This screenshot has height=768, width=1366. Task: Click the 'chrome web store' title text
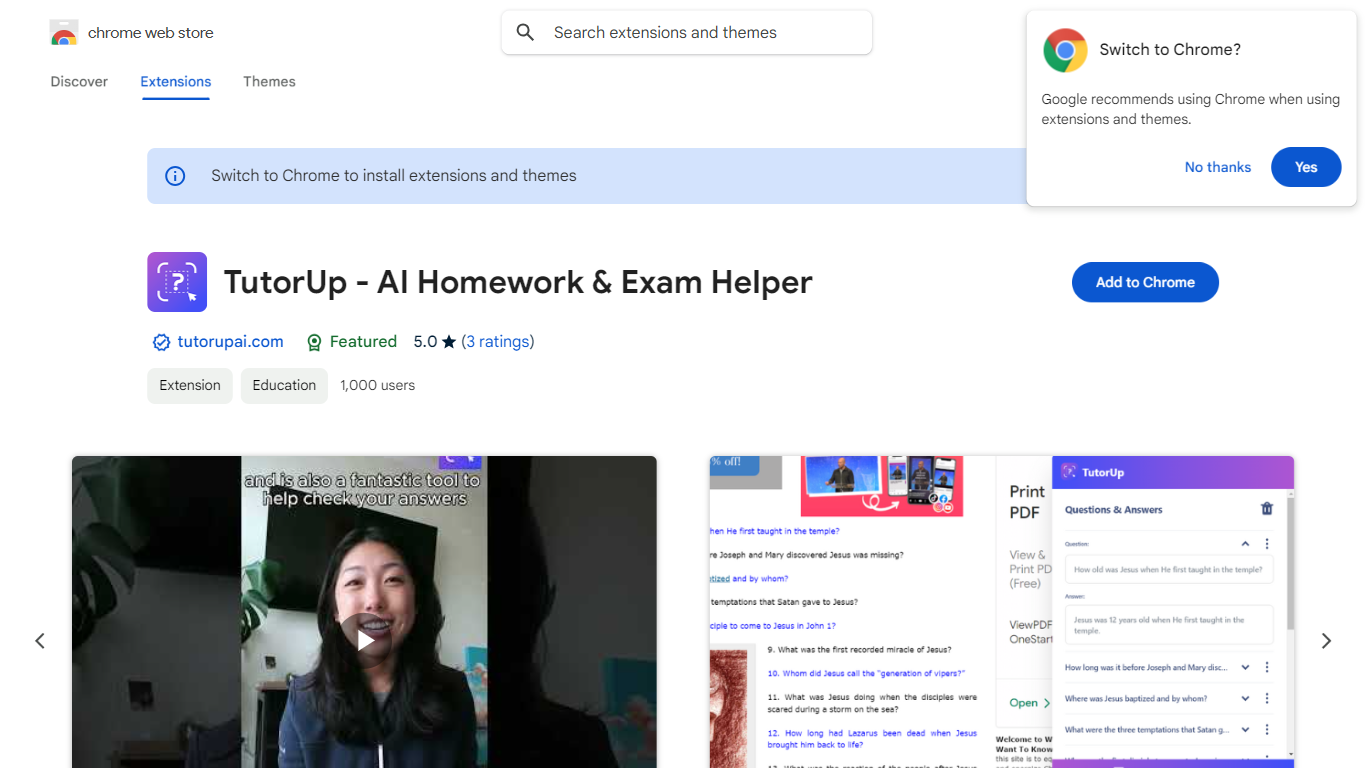151,33
